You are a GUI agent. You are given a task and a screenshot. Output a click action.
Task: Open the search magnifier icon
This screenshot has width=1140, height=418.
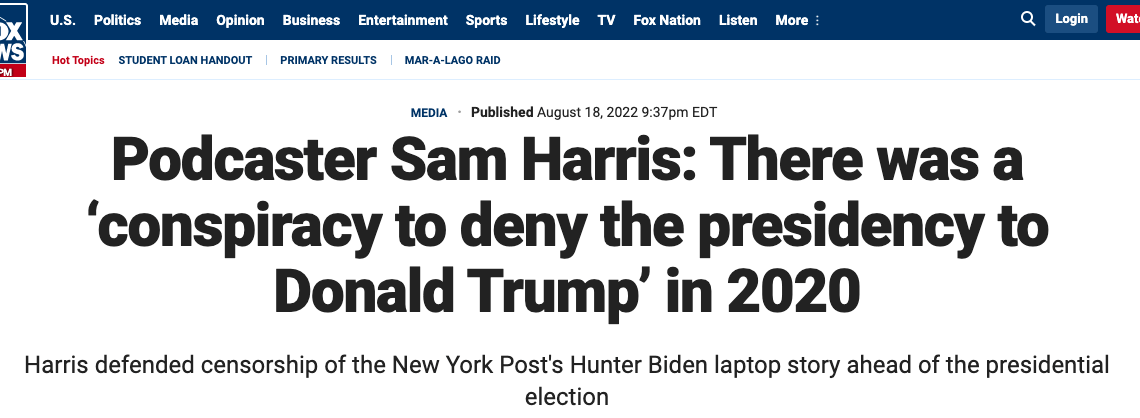click(x=1028, y=20)
